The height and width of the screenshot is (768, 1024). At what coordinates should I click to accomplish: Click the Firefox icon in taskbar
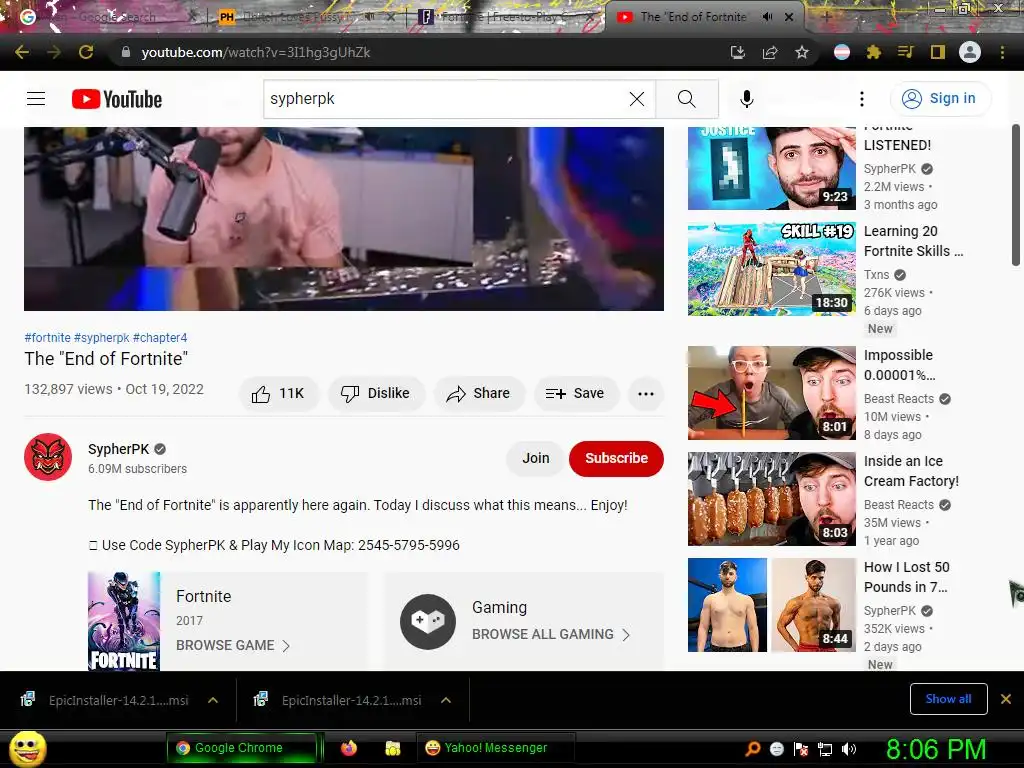[x=349, y=748]
